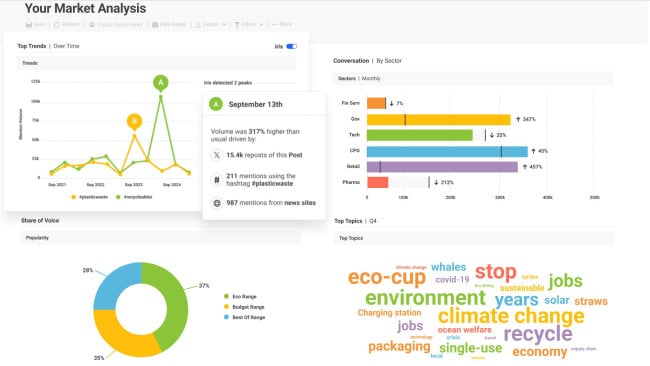Image resolution: width=650 pixels, height=366 pixels.
Task: Open the Post link in reposts line
Action: tap(296, 155)
